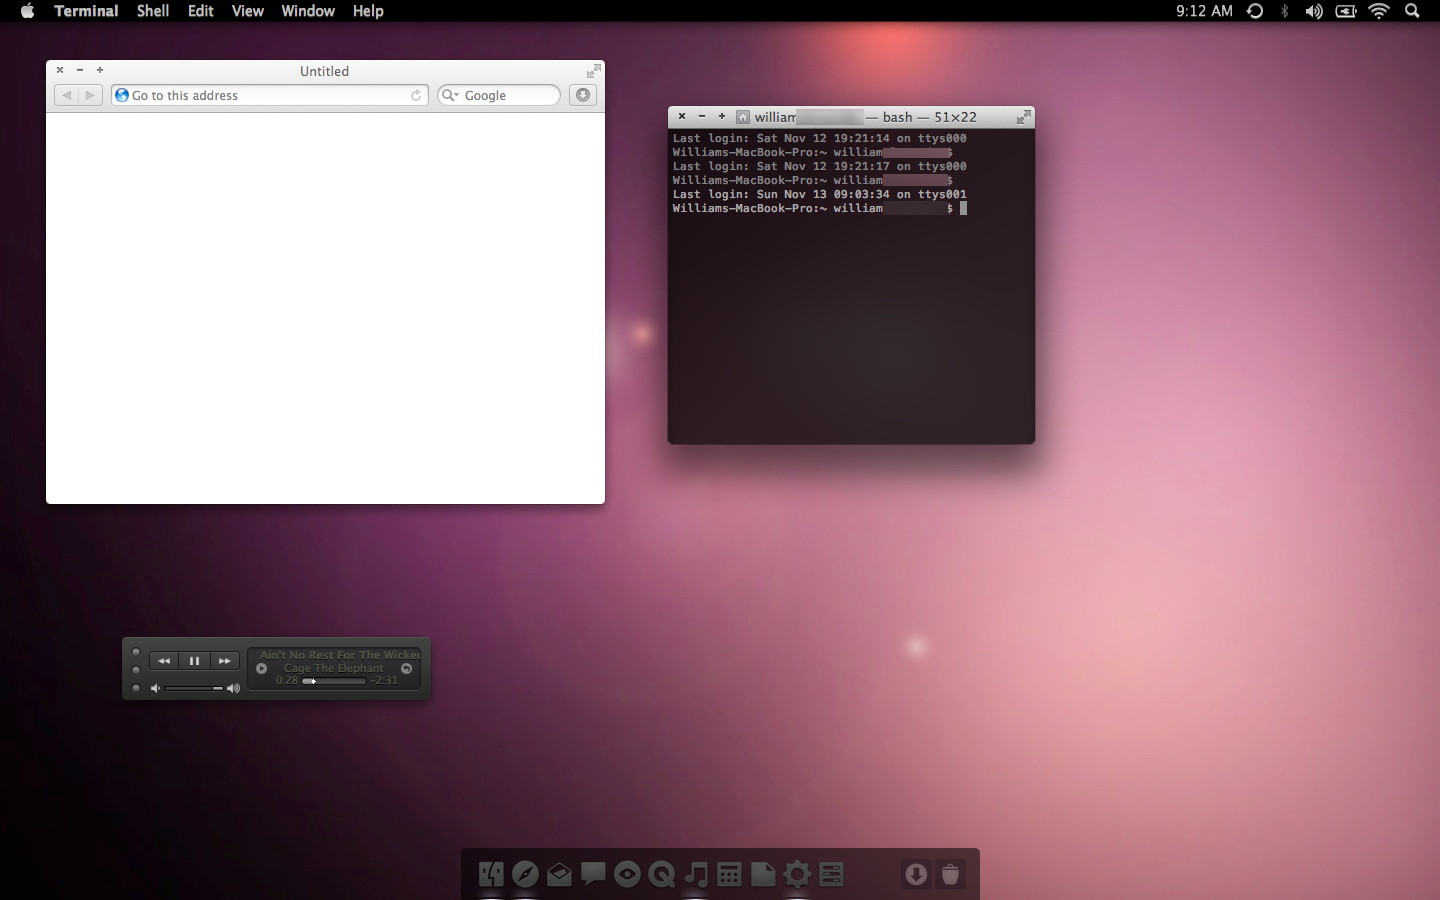Launch Calculator from the dock

729,875
